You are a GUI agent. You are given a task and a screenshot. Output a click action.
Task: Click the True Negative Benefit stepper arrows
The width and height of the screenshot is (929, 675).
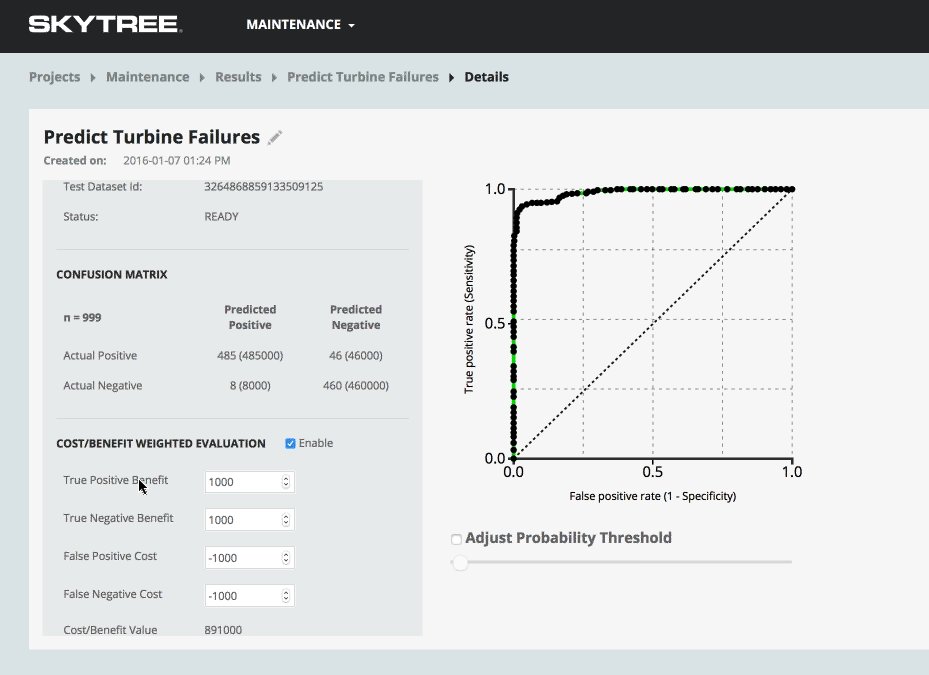tap(286, 520)
